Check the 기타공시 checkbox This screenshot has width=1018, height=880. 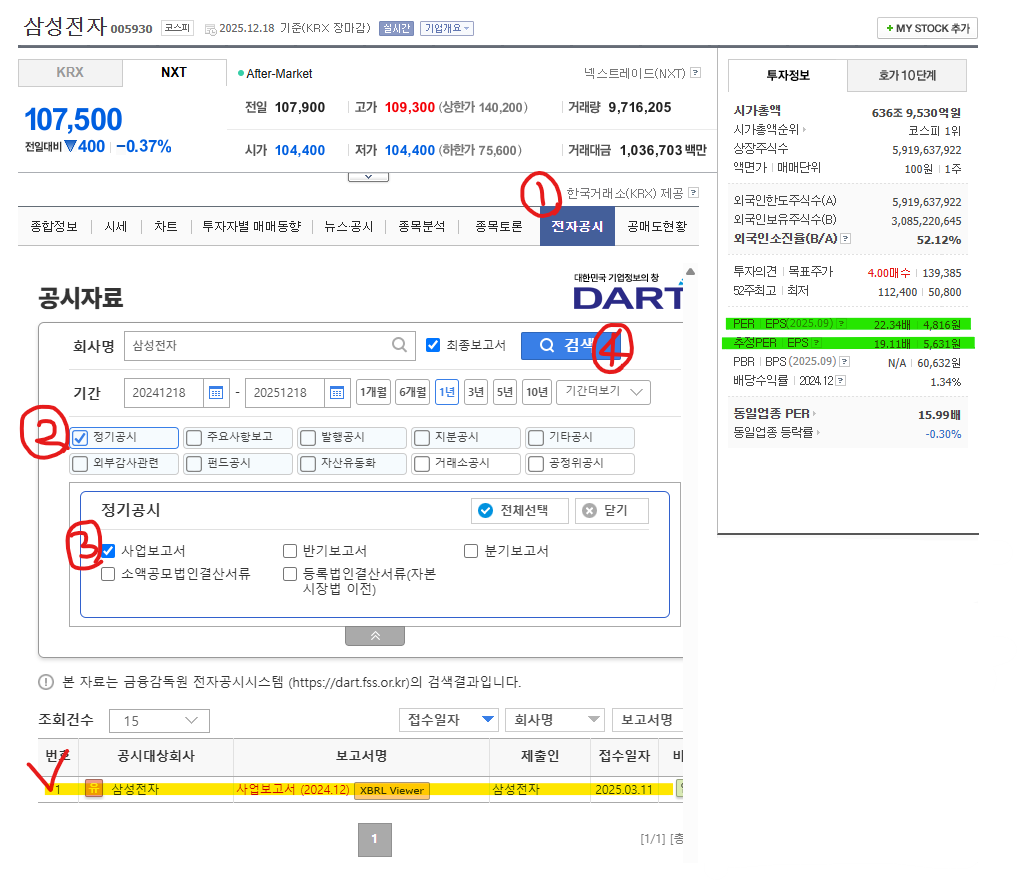(536, 438)
